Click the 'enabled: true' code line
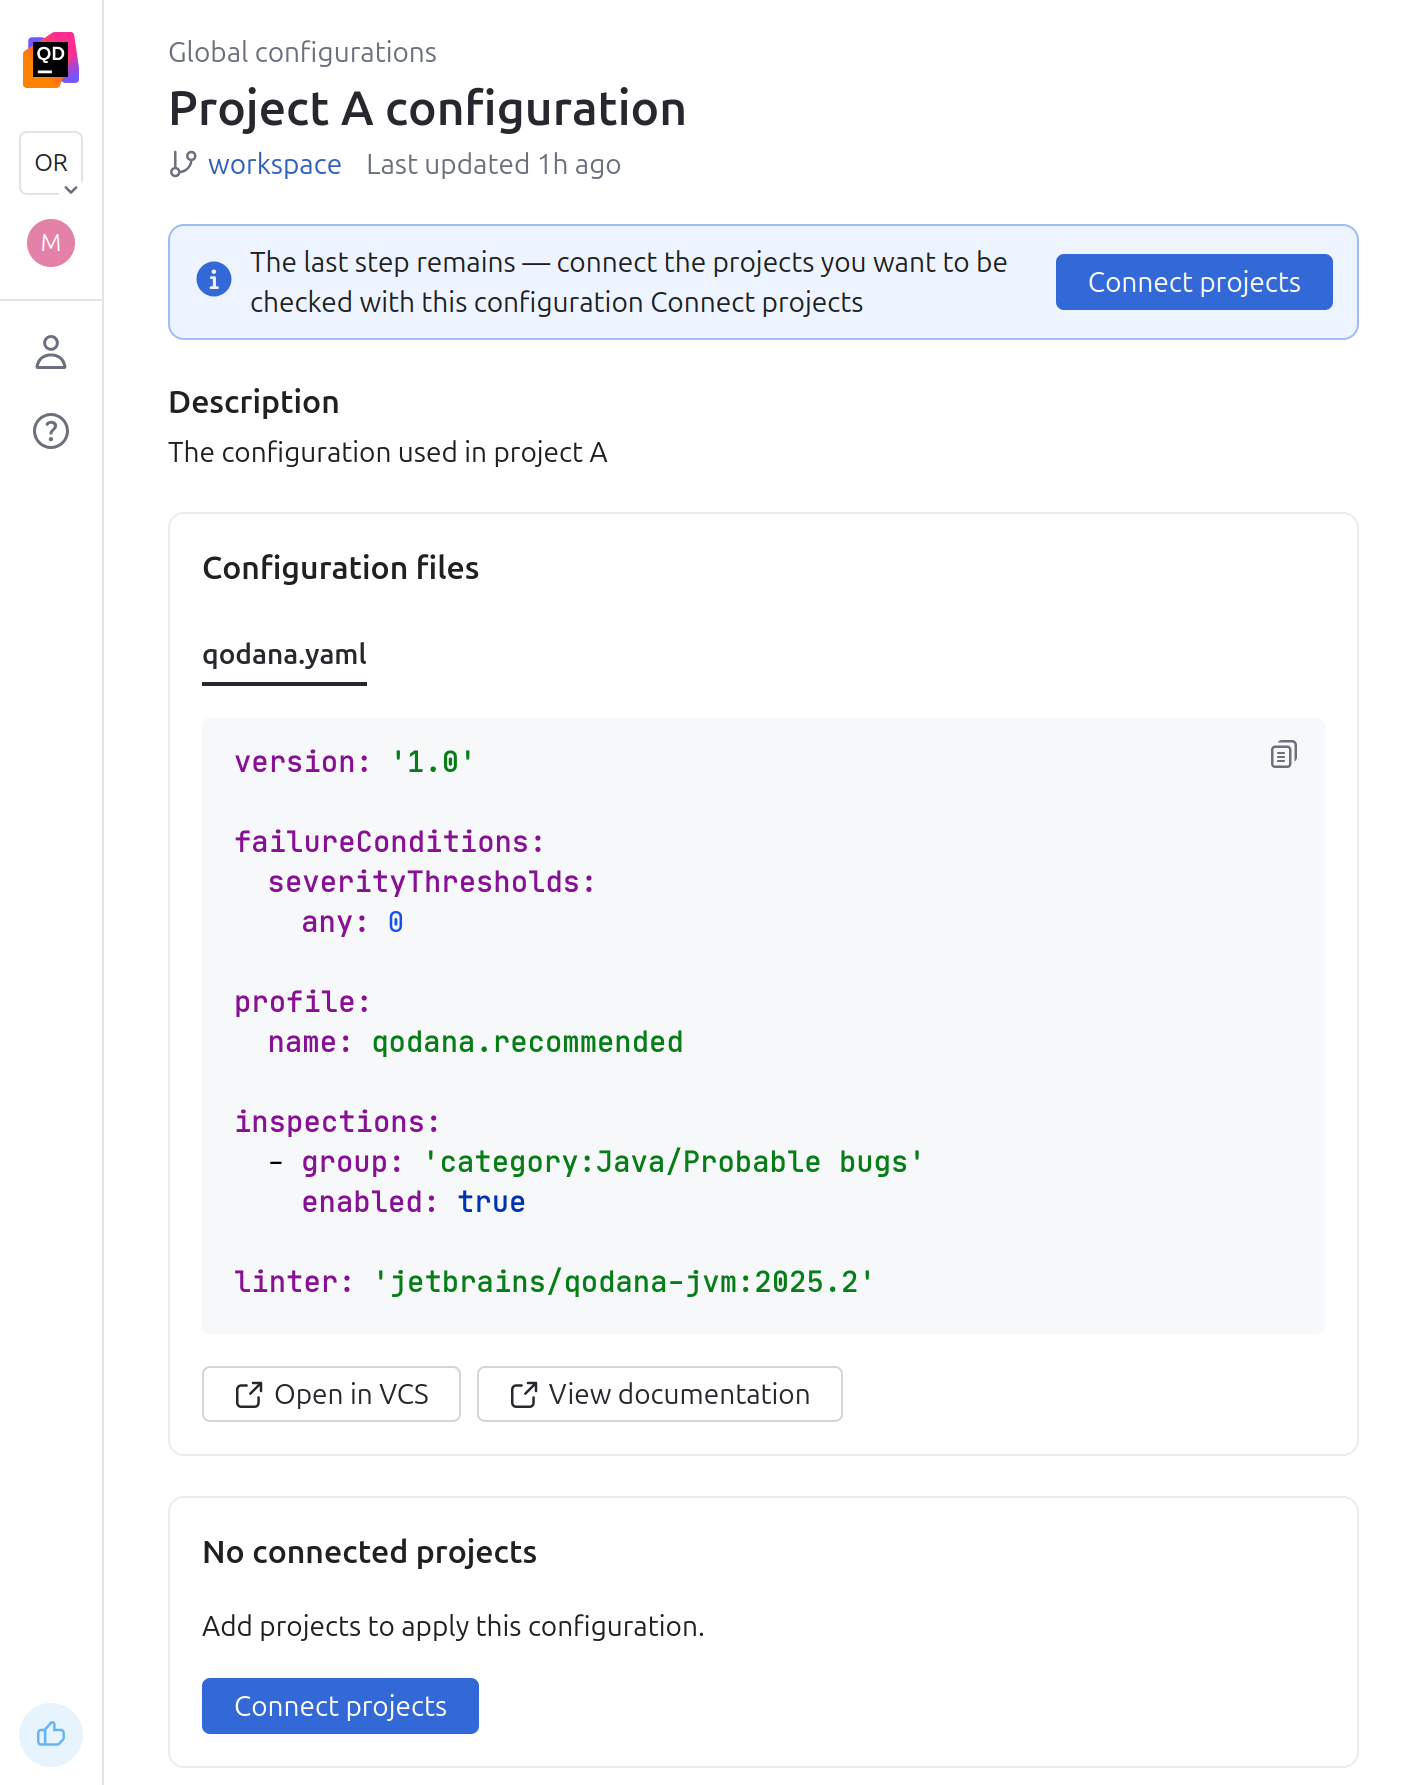This screenshot has height=1785, width=1412. click(413, 1202)
